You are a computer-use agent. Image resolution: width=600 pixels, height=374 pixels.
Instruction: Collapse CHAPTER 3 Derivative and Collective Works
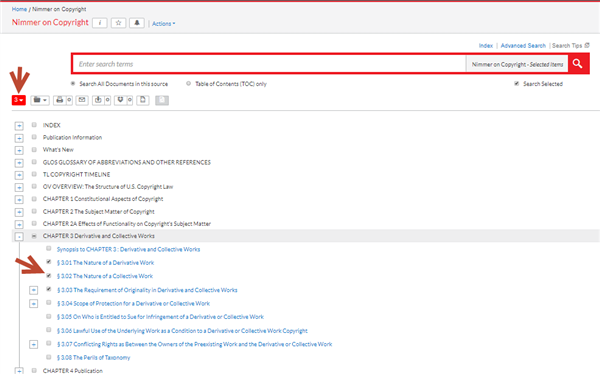(x=19, y=237)
